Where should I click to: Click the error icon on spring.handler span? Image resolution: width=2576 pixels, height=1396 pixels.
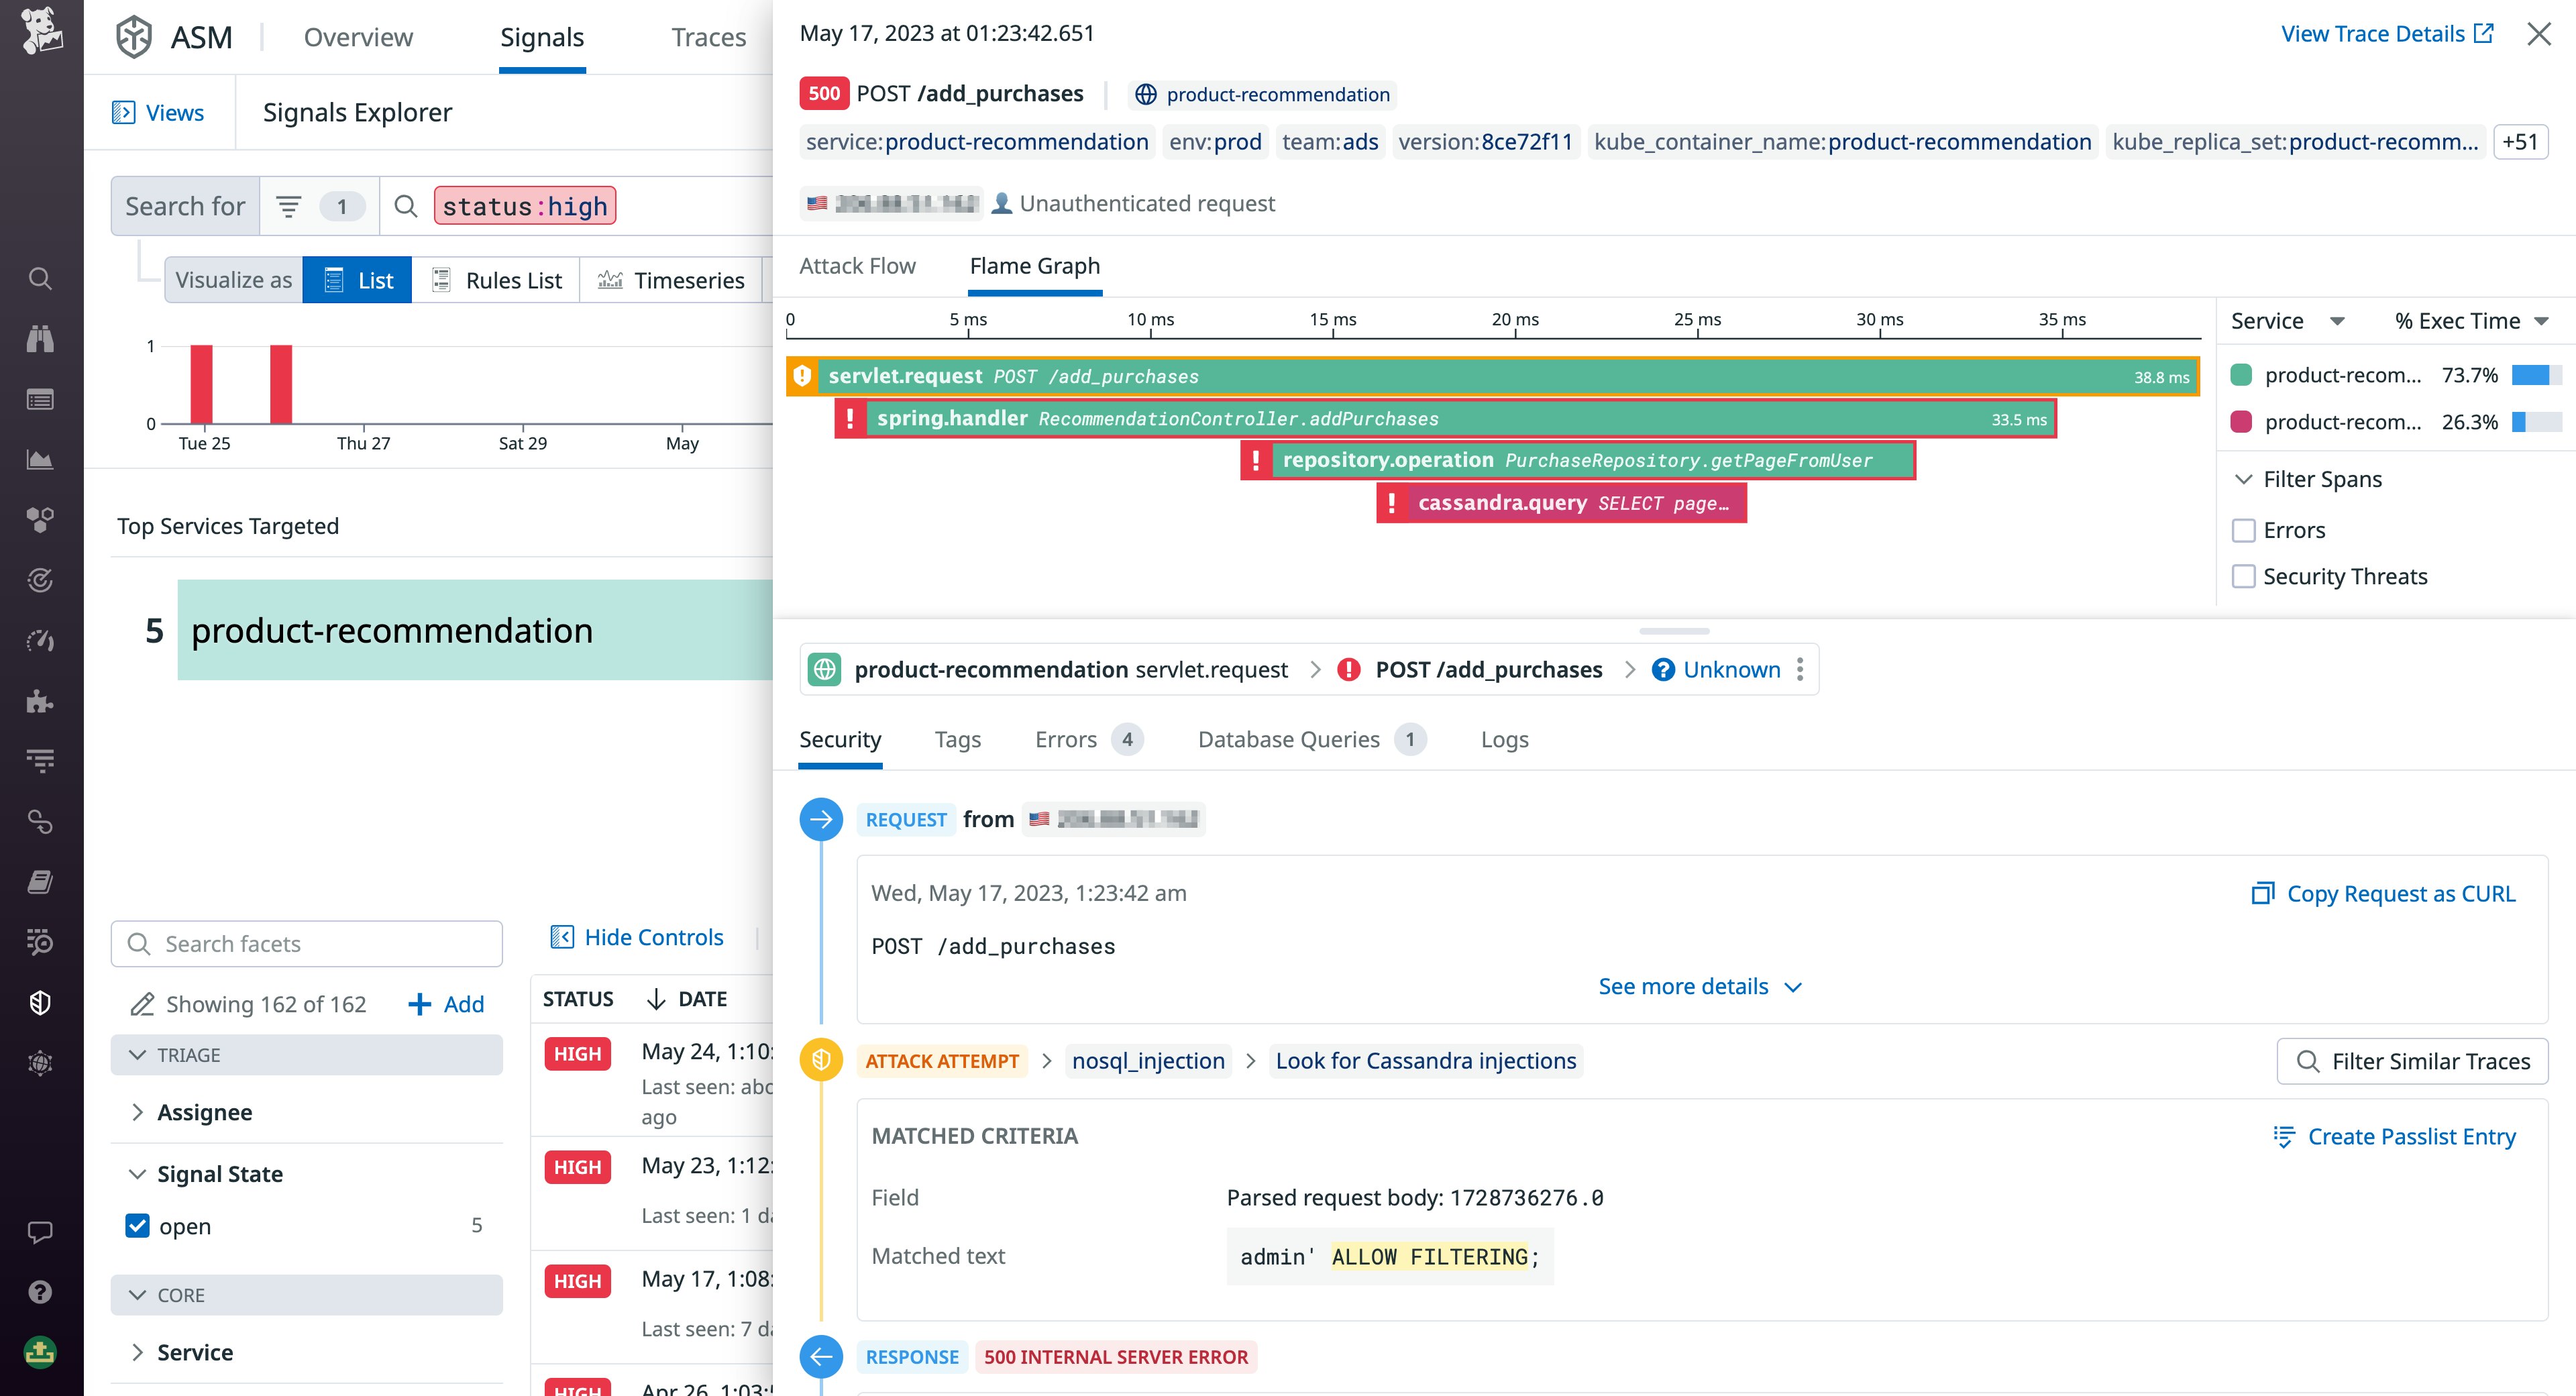[850, 418]
